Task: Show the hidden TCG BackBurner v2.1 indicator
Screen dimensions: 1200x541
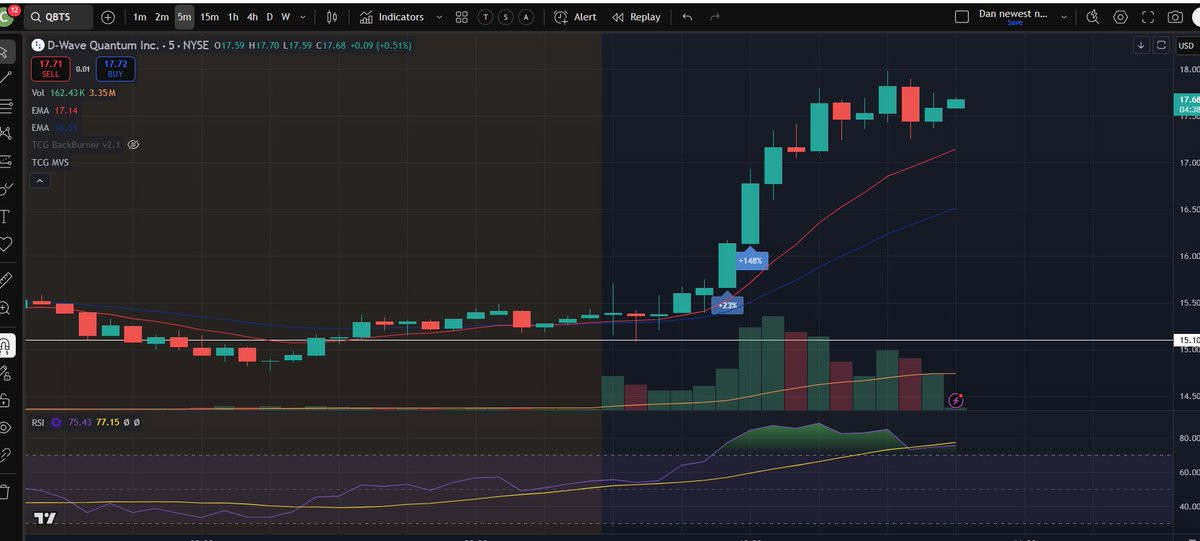Action: (x=133, y=145)
